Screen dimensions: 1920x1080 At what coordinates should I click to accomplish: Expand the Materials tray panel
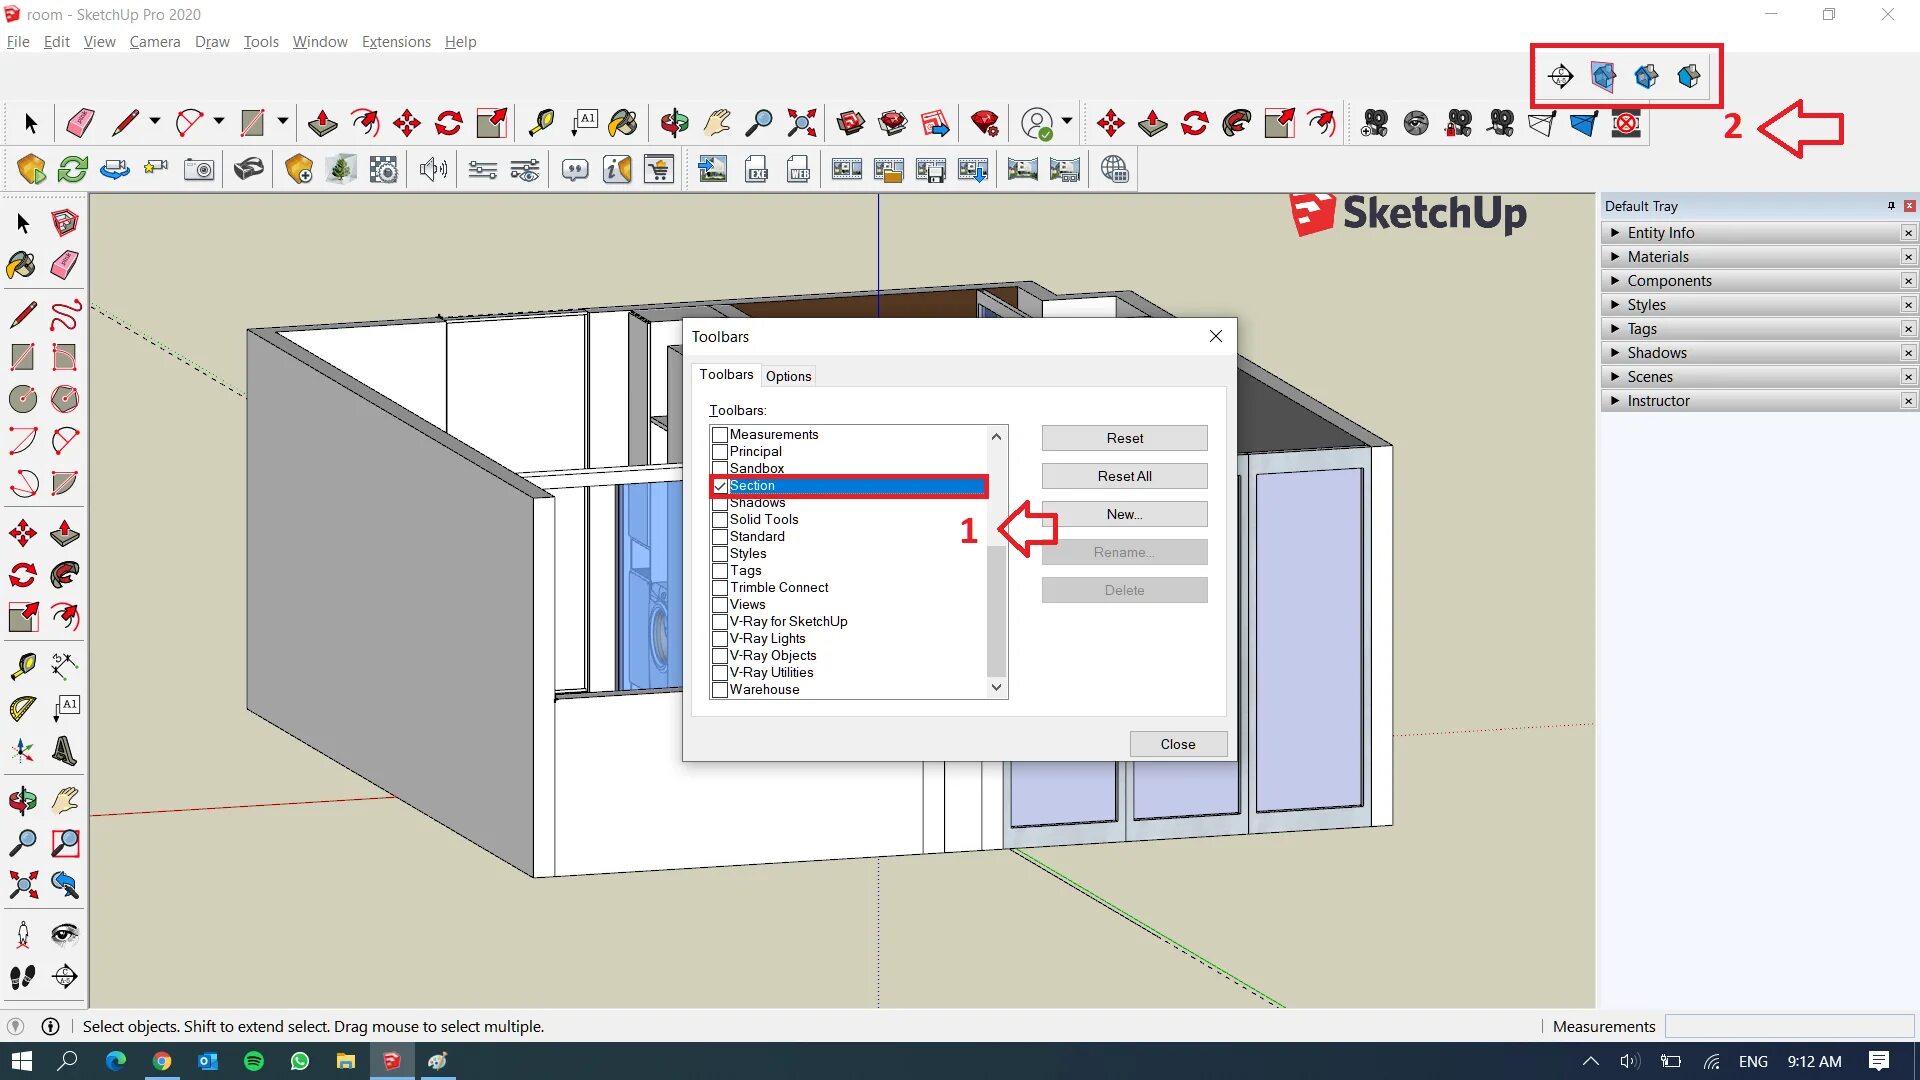[x=1657, y=257]
